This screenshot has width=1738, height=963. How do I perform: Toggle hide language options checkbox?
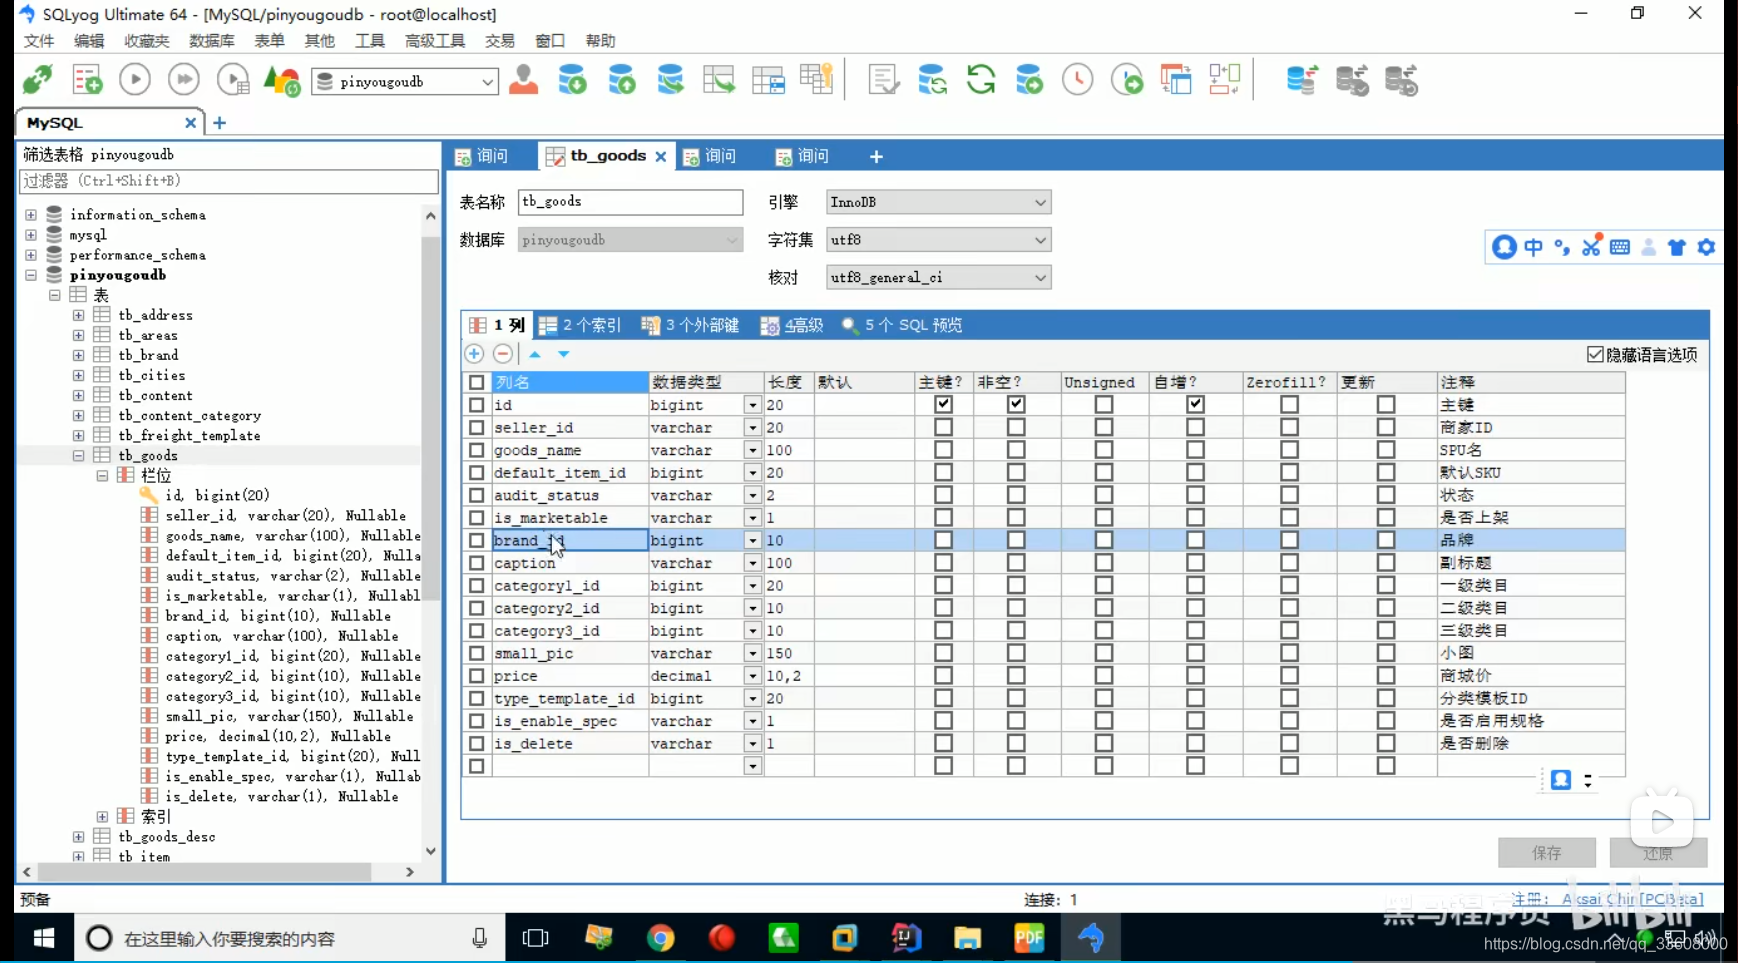[1595, 355]
